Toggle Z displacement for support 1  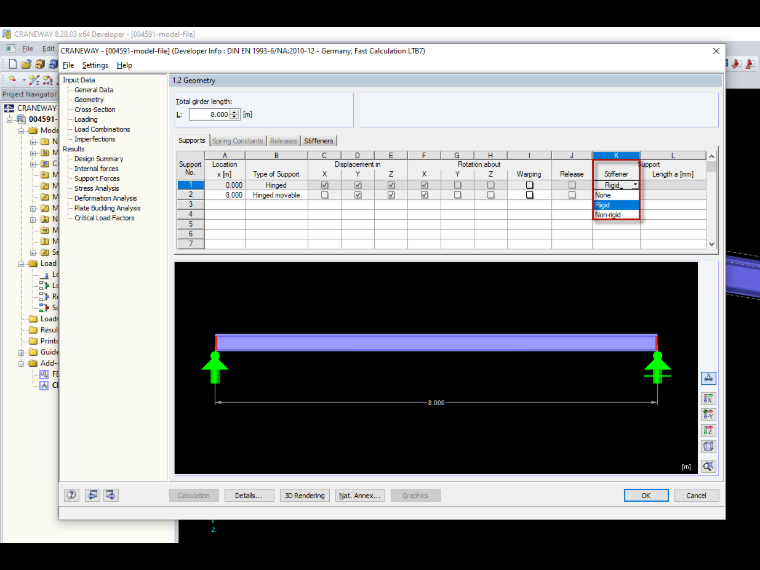(x=391, y=185)
